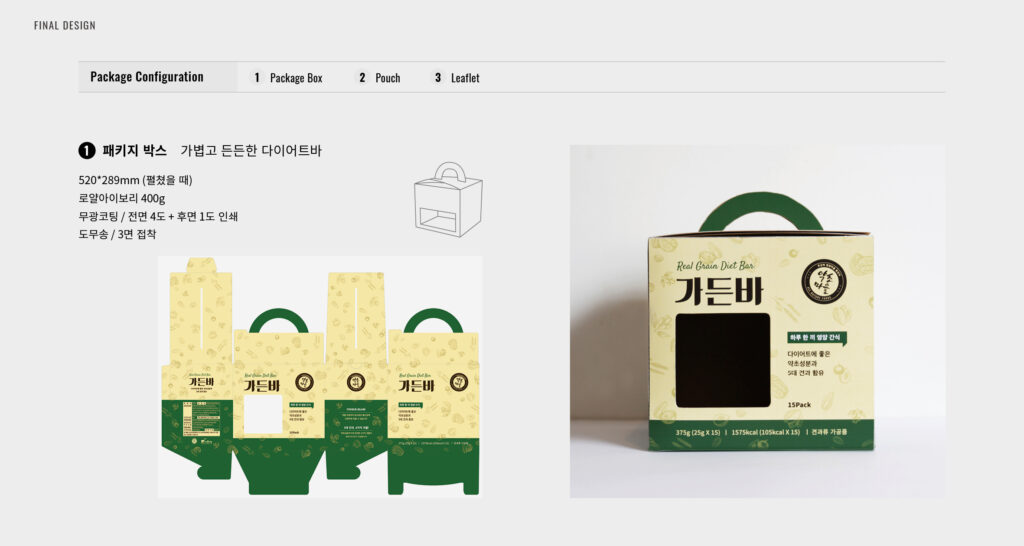The height and width of the screenshot is (546, 1024).
Task: Click the green 하루 한 끼 label tag
Action: click(816, 338)
